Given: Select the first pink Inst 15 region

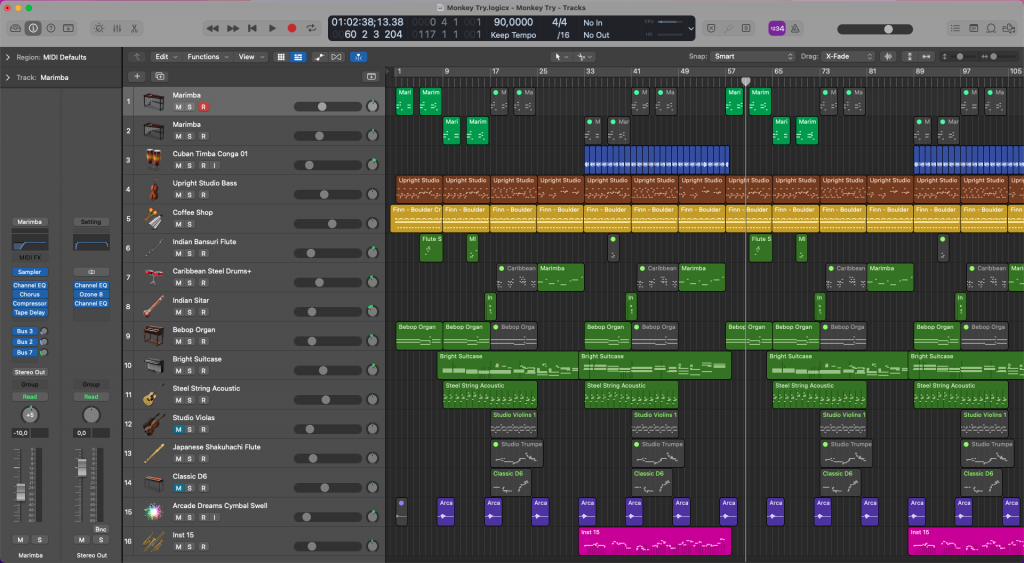Looking at the screenshot, I should click(x=654, y=541).
